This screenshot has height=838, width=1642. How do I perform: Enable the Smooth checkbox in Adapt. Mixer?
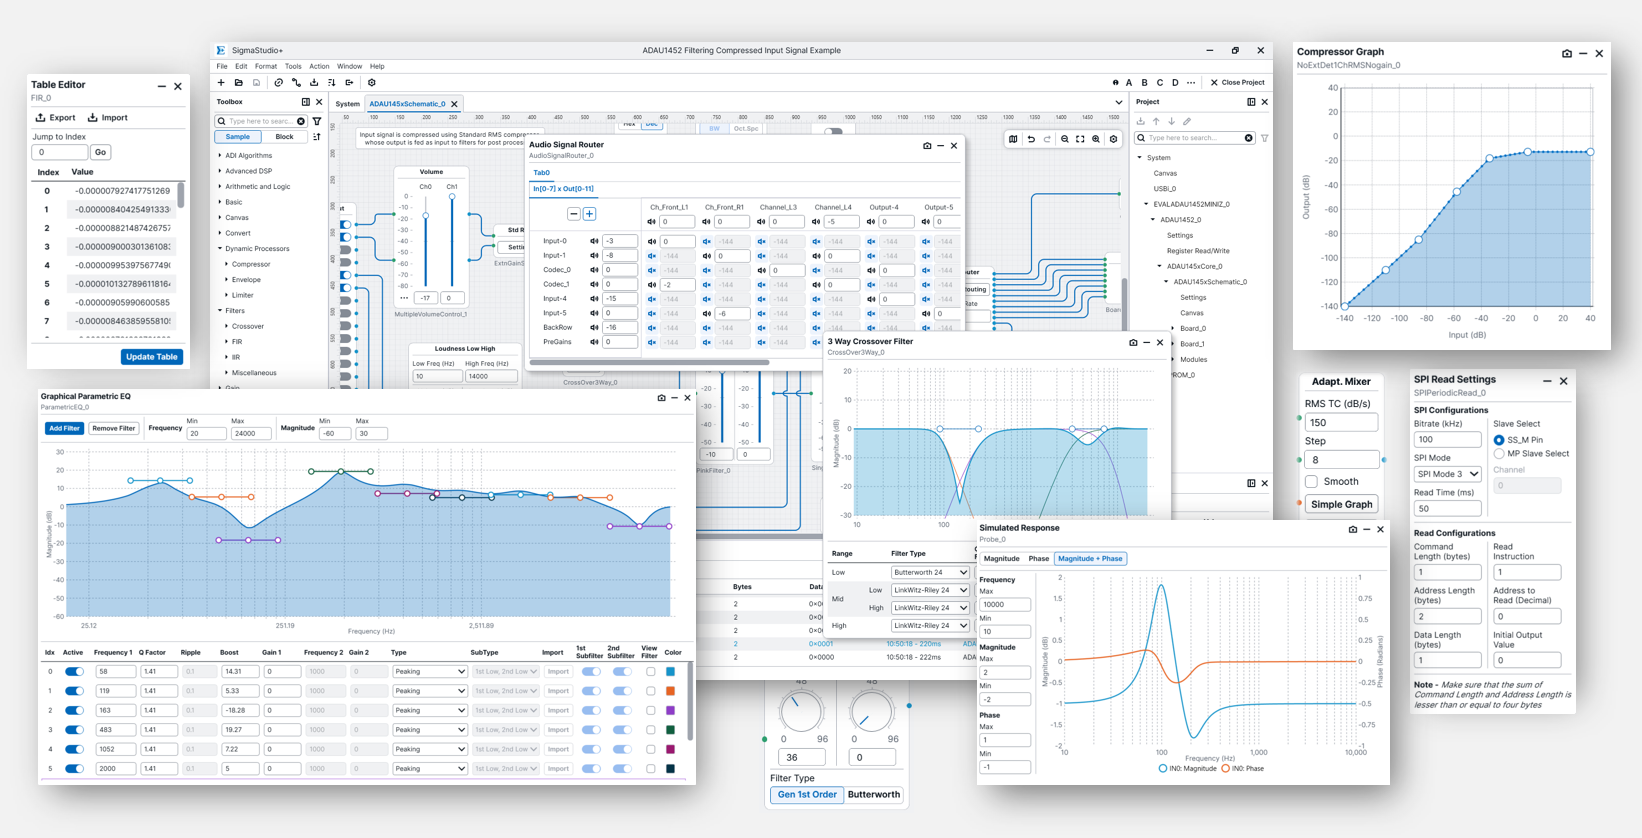(1311, 482)
